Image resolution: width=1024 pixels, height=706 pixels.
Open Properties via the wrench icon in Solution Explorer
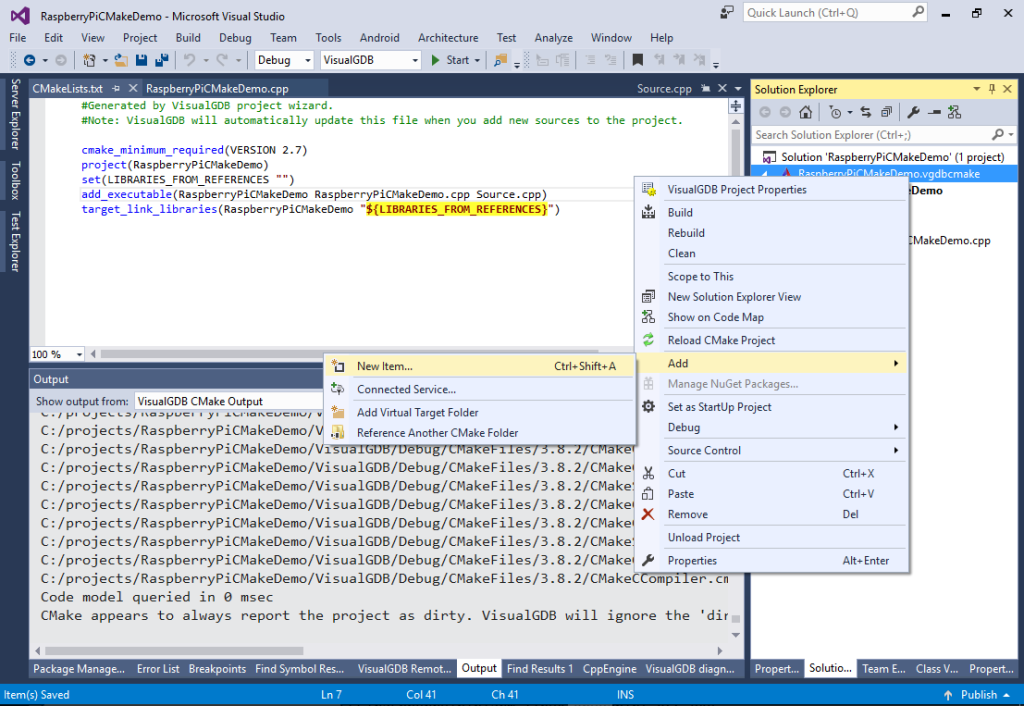pos(913,112)
